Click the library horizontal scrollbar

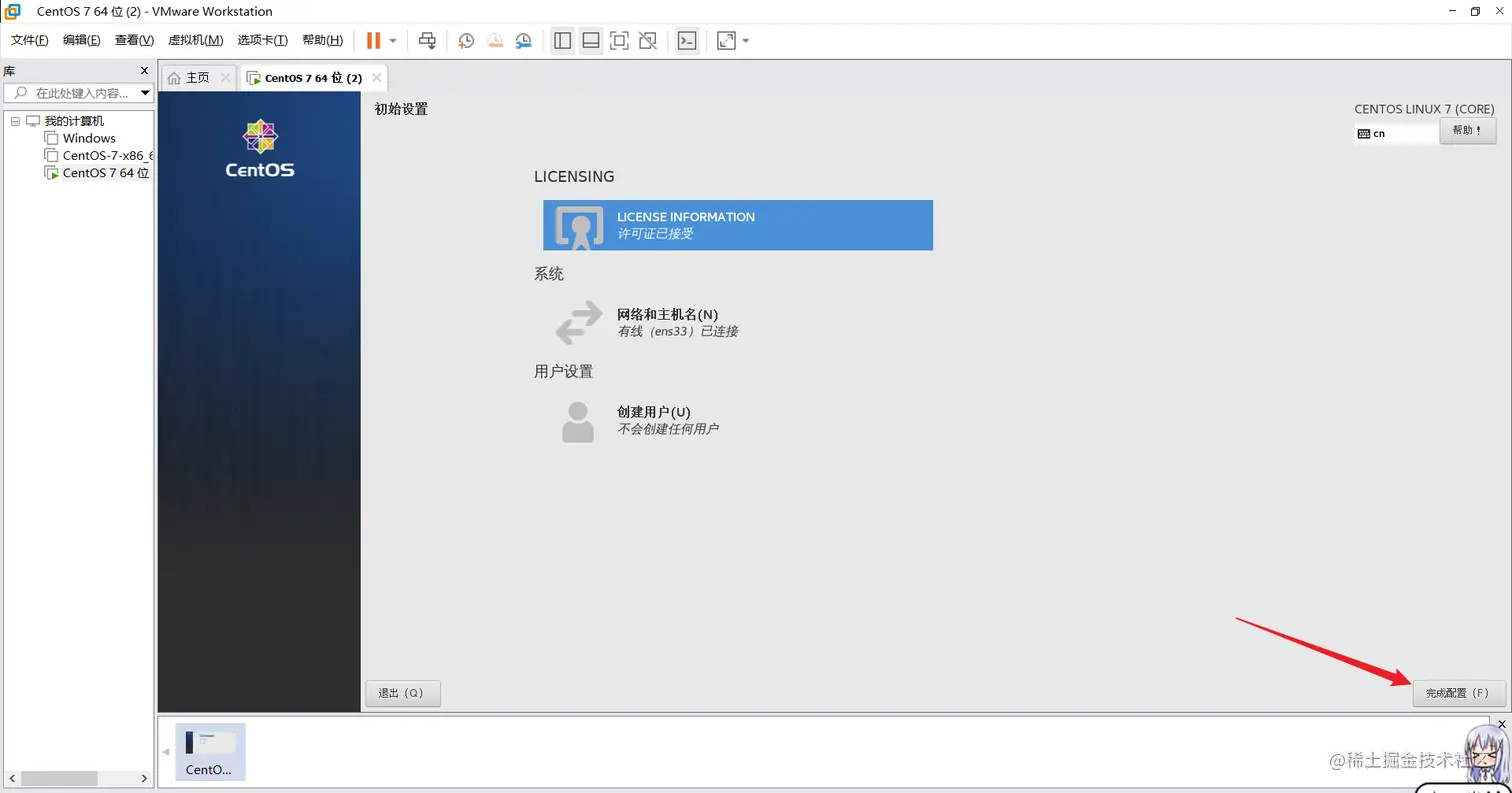click(60, 778)
